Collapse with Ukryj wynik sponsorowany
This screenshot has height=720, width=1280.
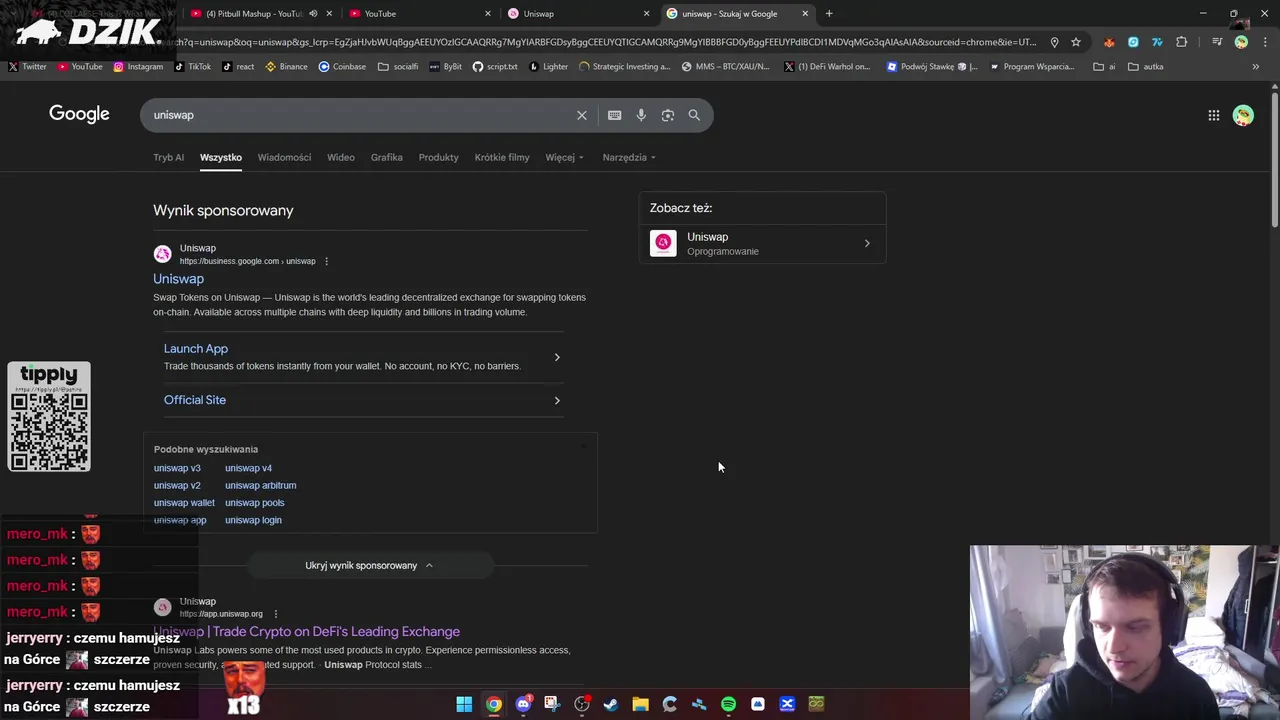point(369,566)
